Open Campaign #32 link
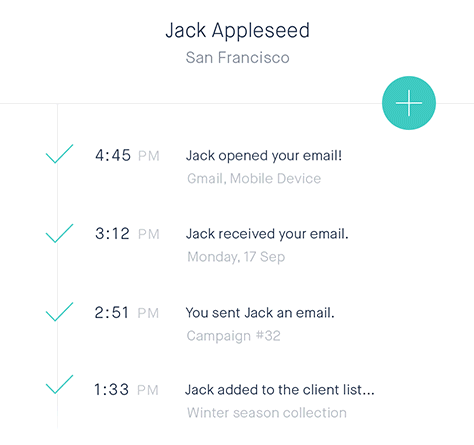The image size is (474, 445). (233, 336)
